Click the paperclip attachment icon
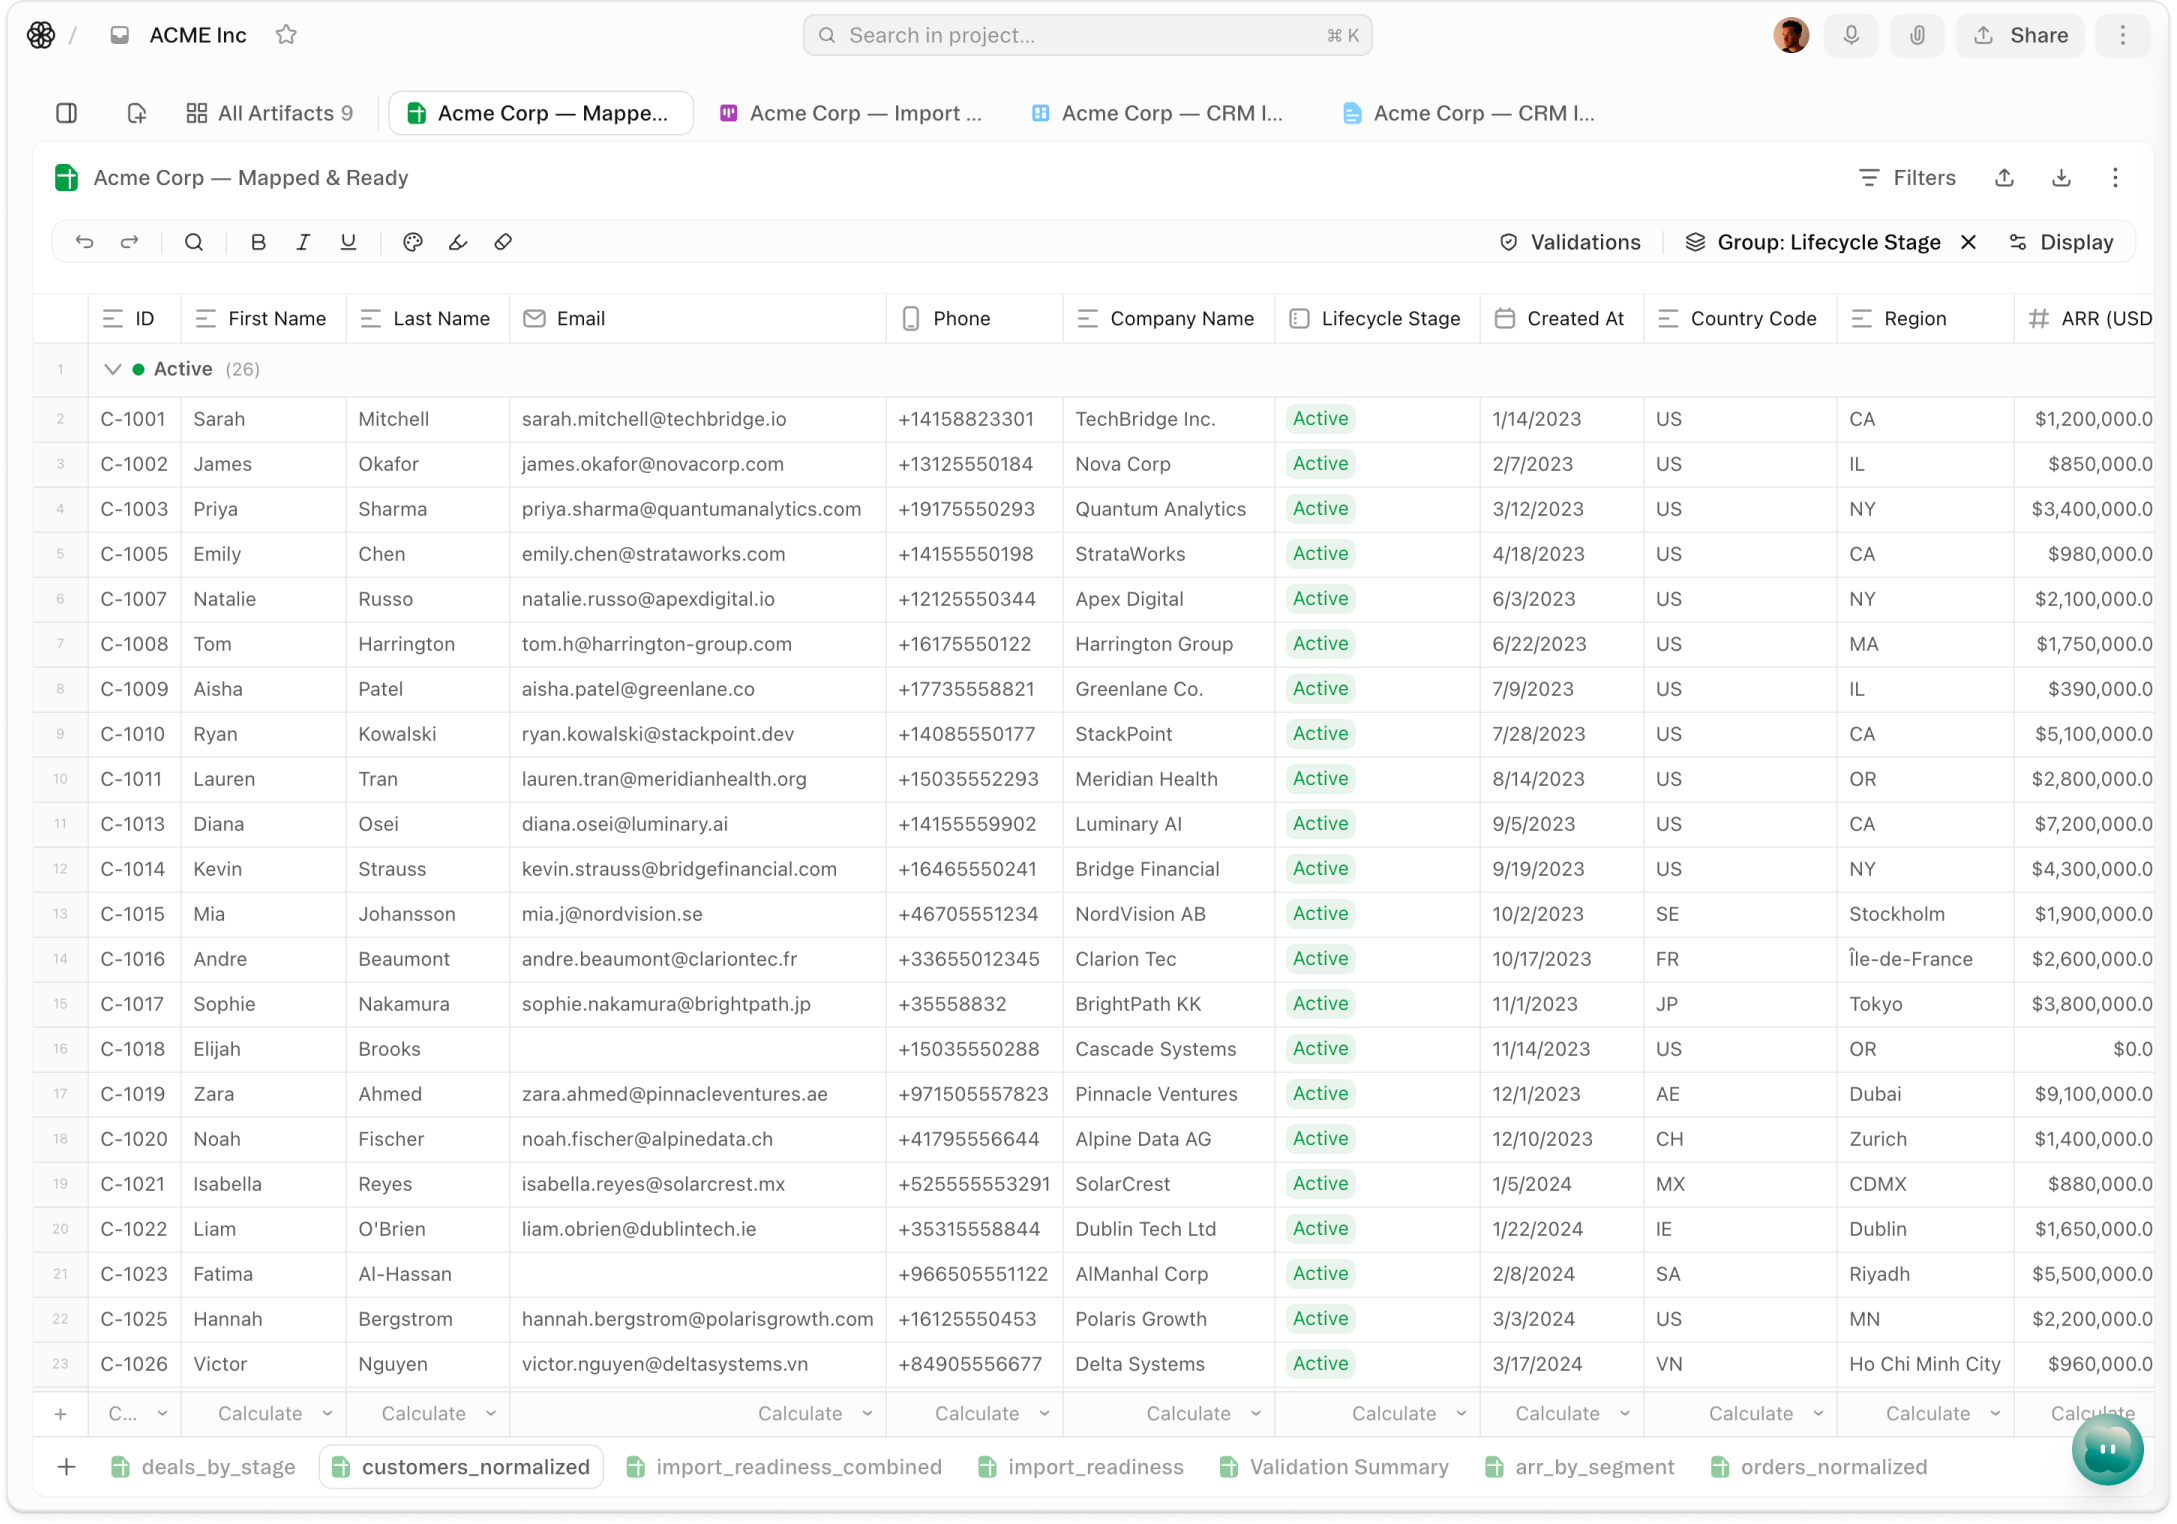Image resolution: width=2177 pixels, height=1524 pixels. [x=1917, y=36]
